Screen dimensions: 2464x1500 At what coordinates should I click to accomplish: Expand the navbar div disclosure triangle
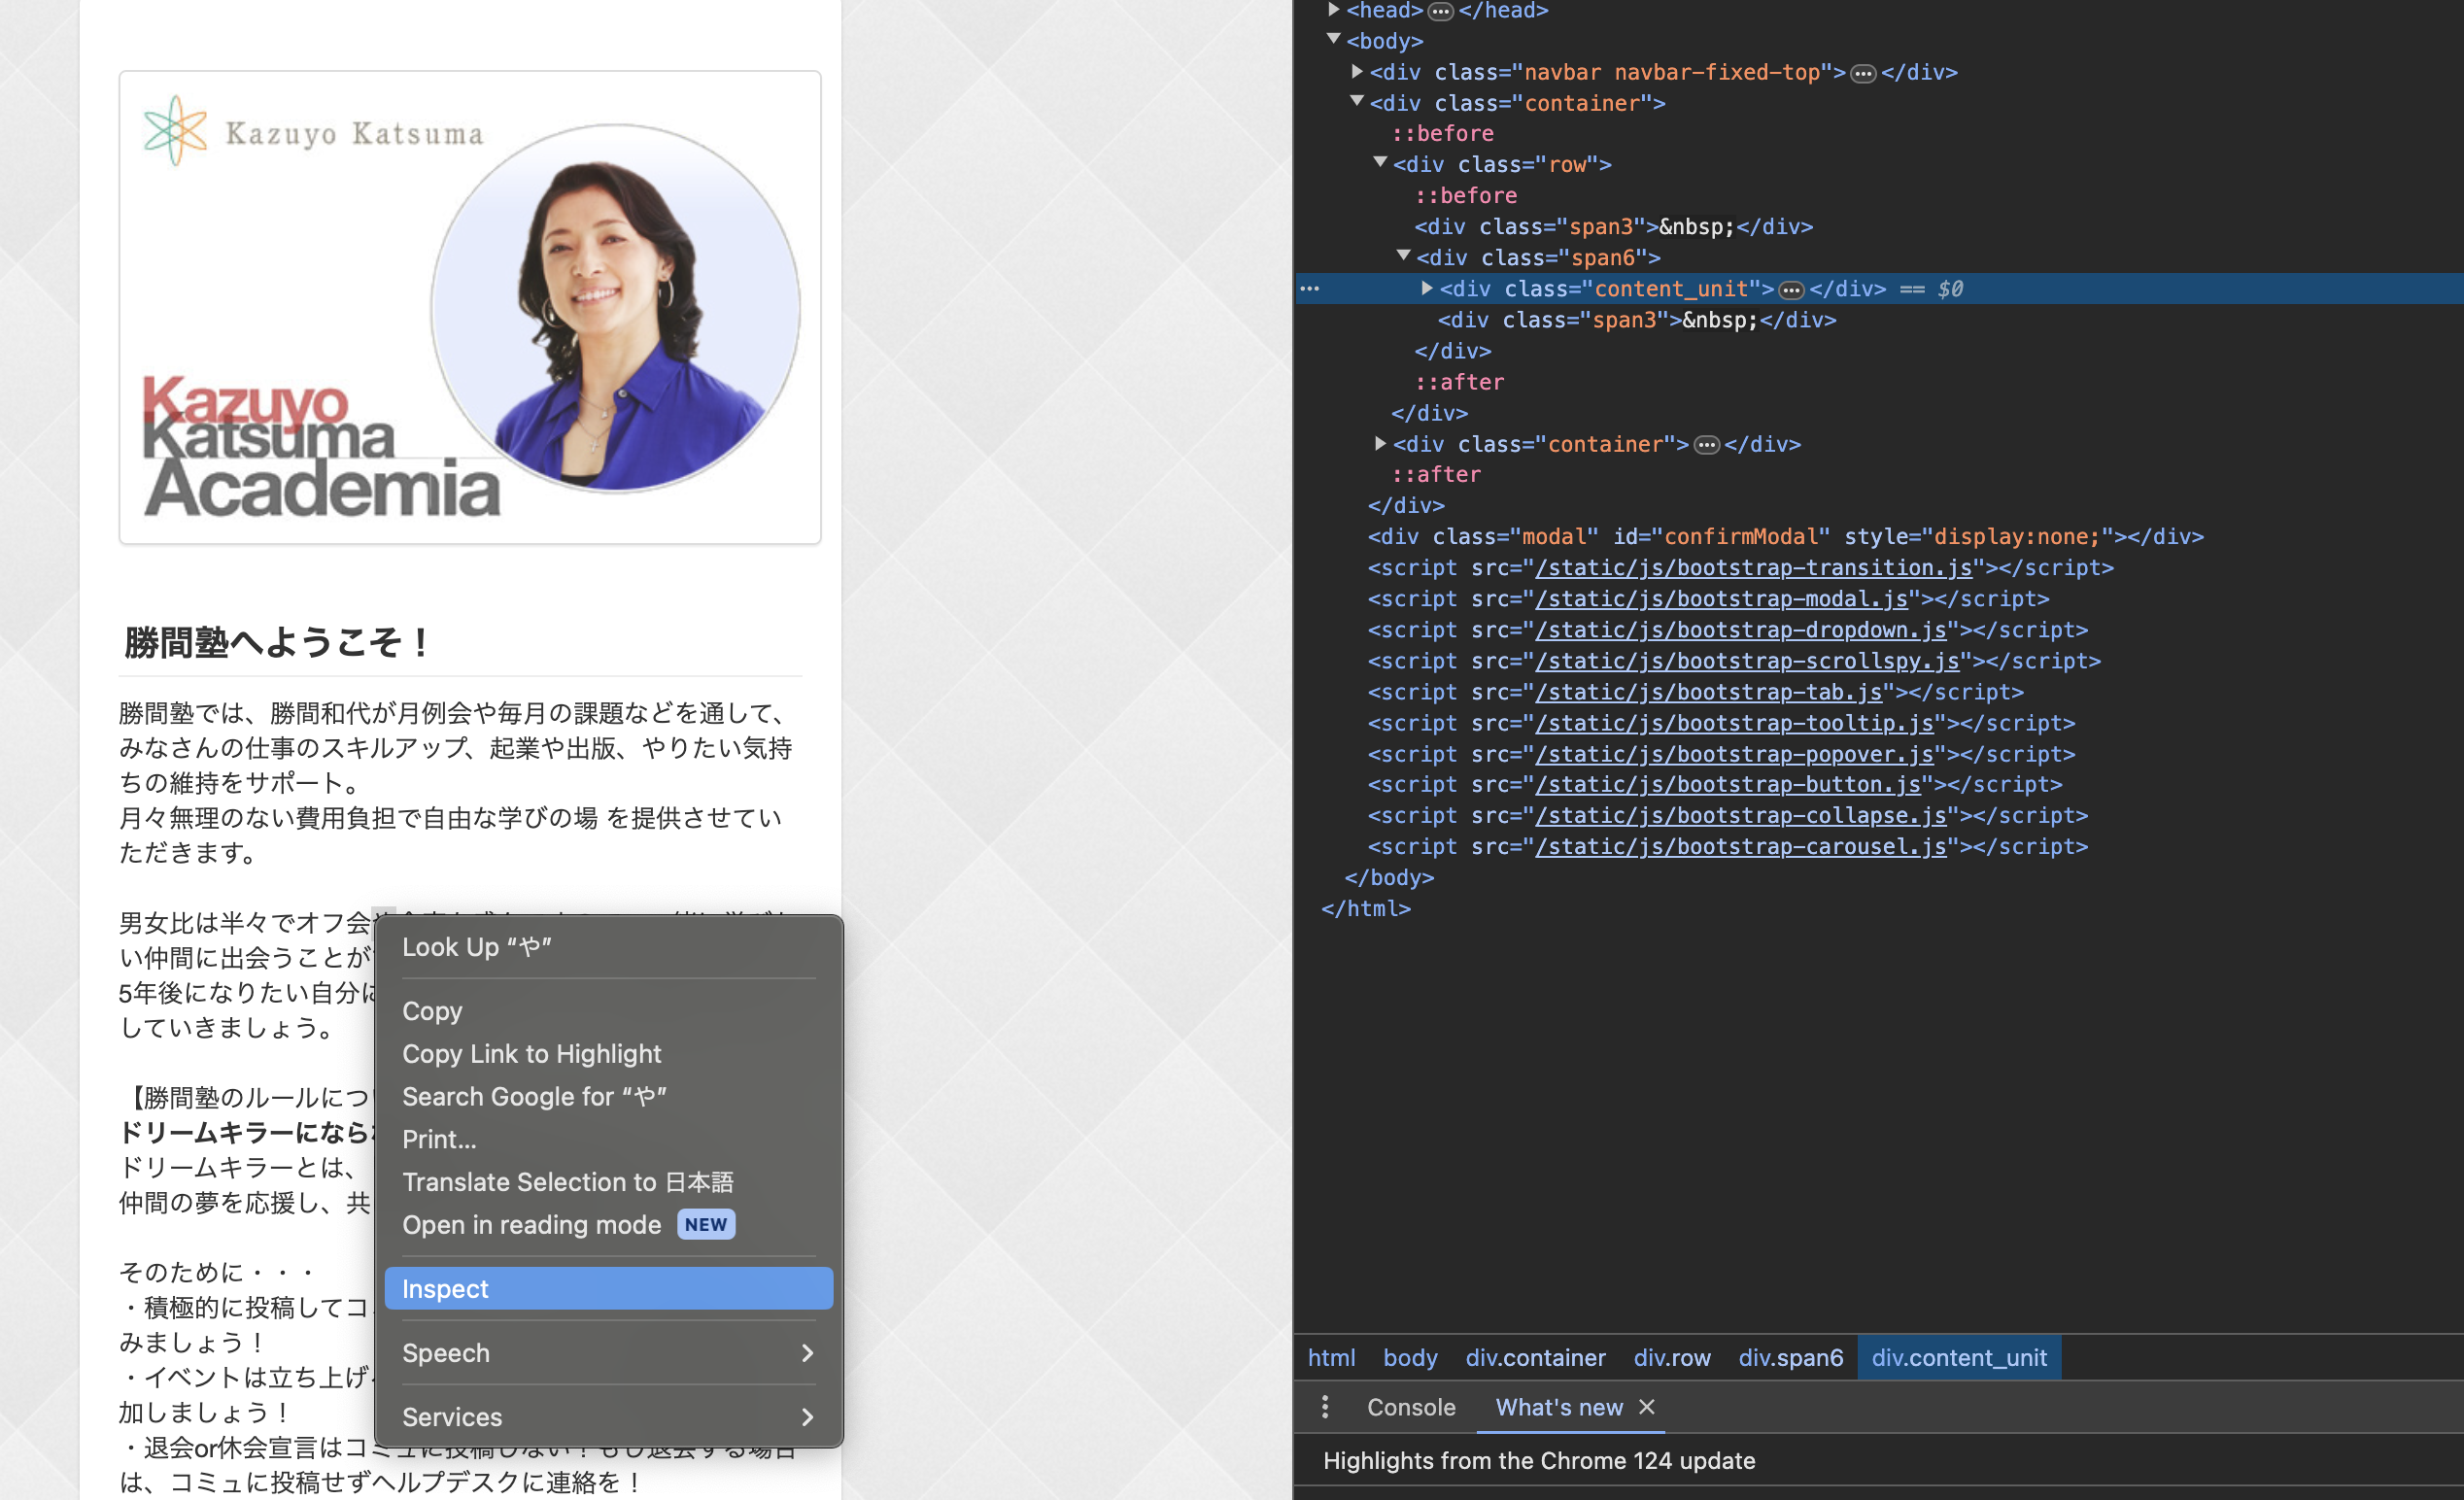1356,72
